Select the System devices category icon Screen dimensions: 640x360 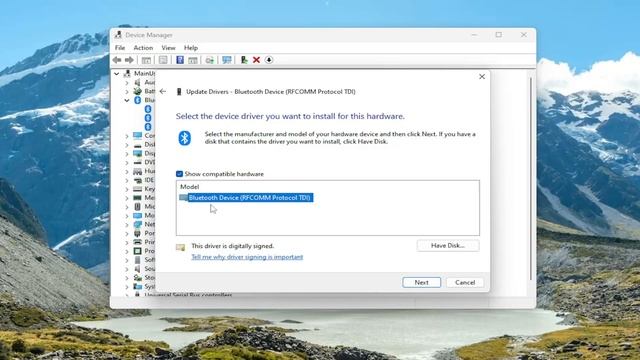(138, 287)
